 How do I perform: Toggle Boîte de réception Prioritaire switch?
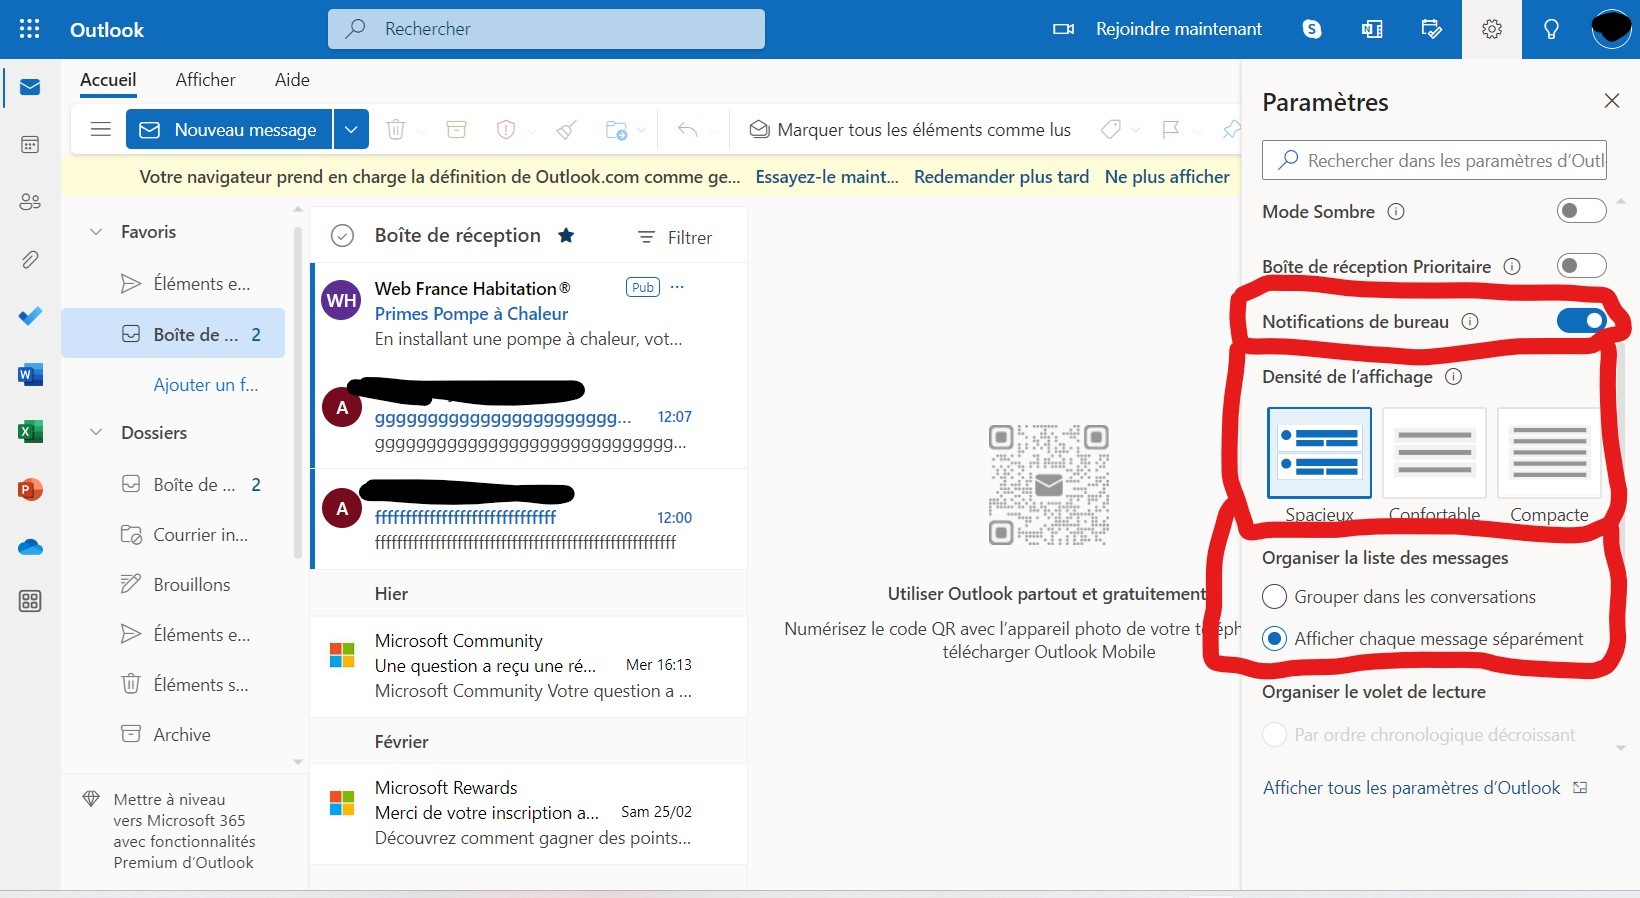point(1581,266)
